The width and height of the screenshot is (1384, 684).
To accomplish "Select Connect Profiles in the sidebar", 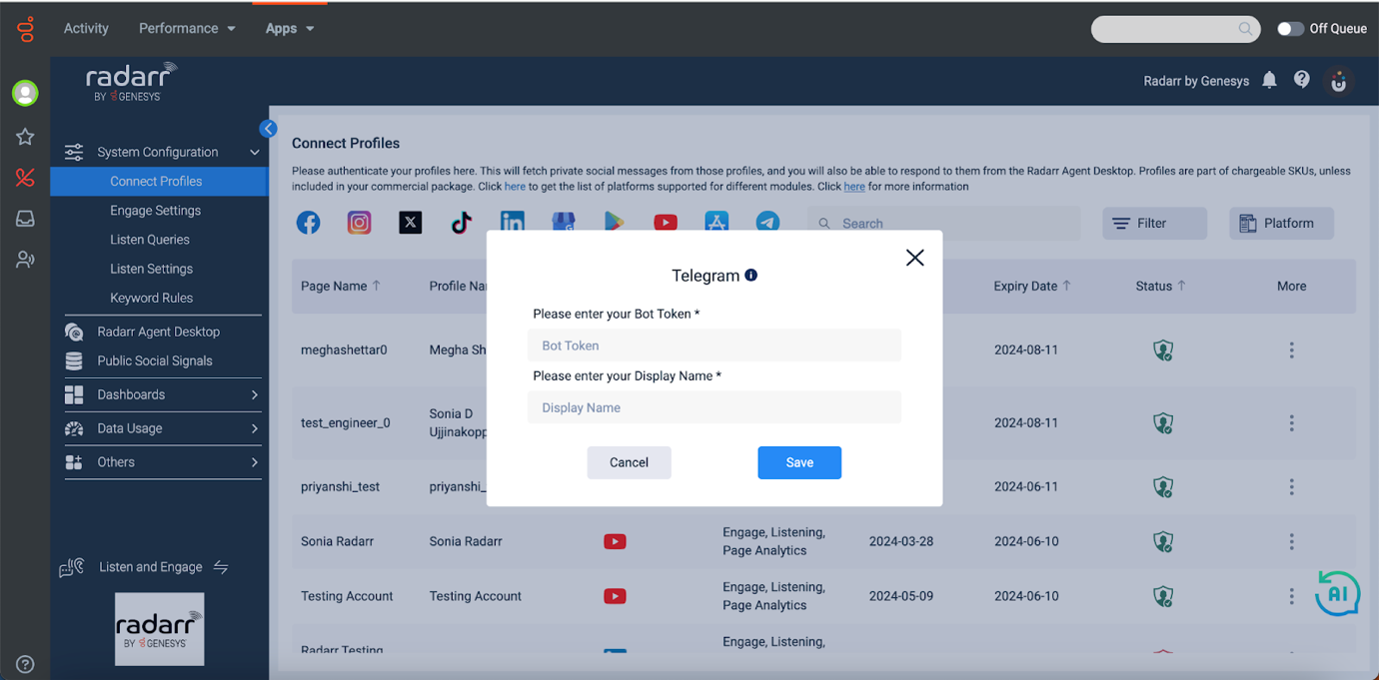I will tap(156, 181).
